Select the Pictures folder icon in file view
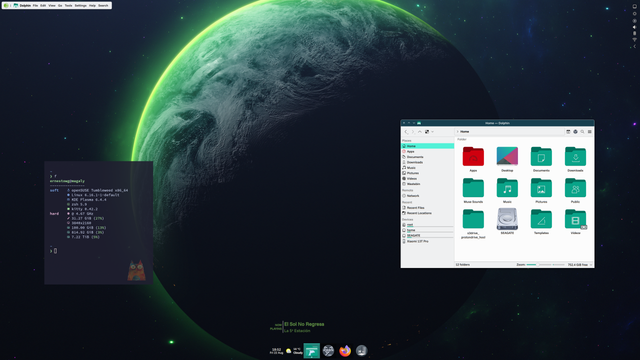 click(x=541, y=188)
